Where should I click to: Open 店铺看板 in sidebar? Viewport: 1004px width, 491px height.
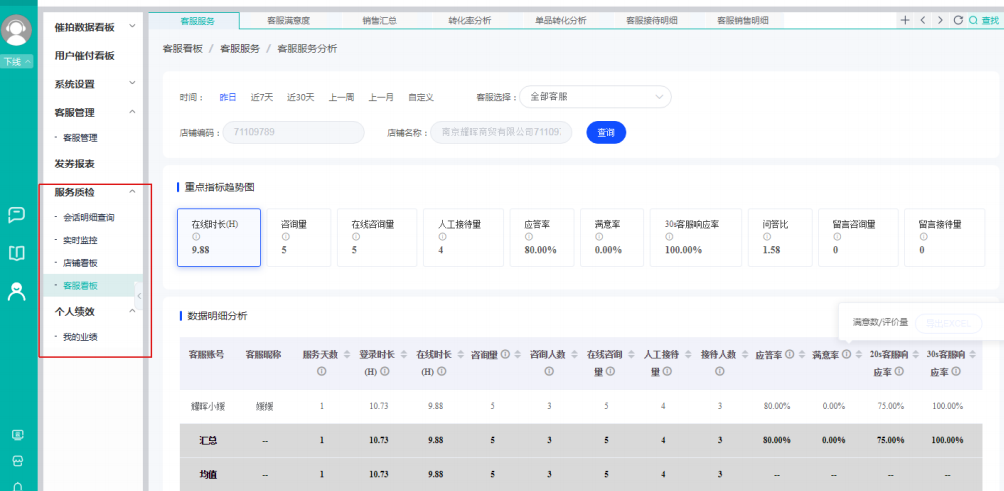click(81, 263)
